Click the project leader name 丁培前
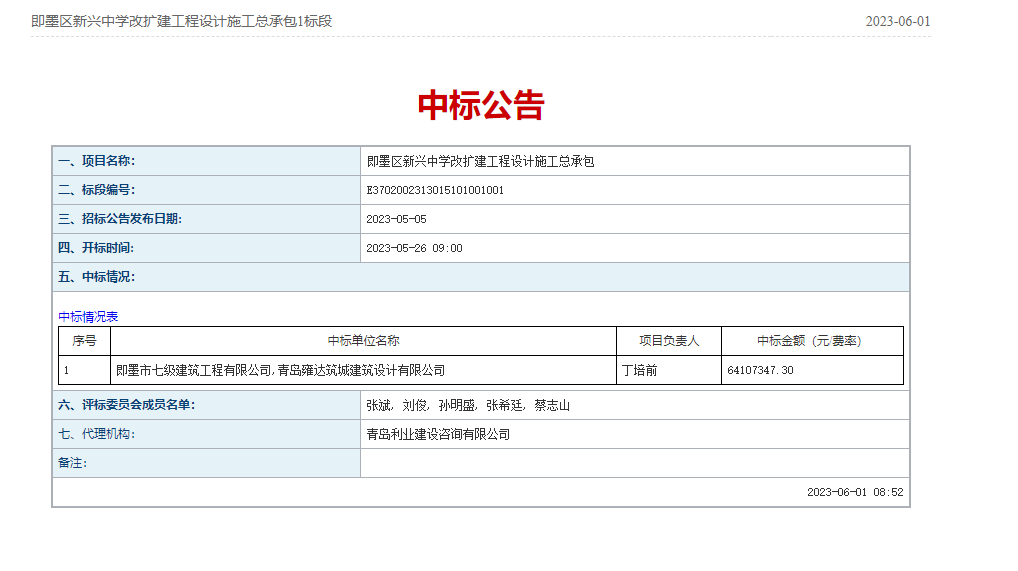Image resolution: width=1018 pixels, height=571 pixels. (x=639, y=370)
